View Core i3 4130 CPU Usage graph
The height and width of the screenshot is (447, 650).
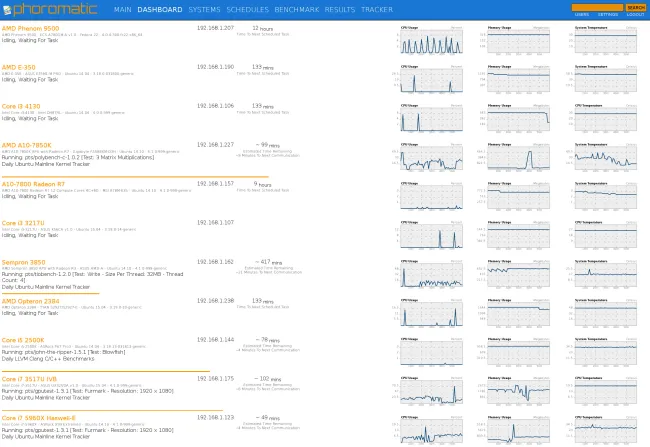click(431, 119)
